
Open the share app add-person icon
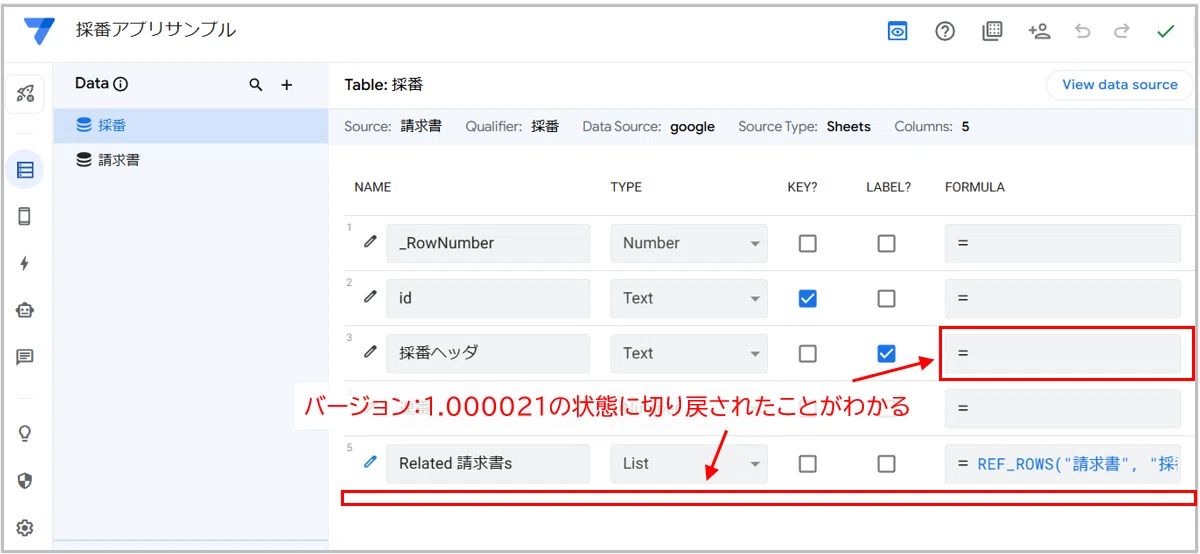coord(1039,31)
